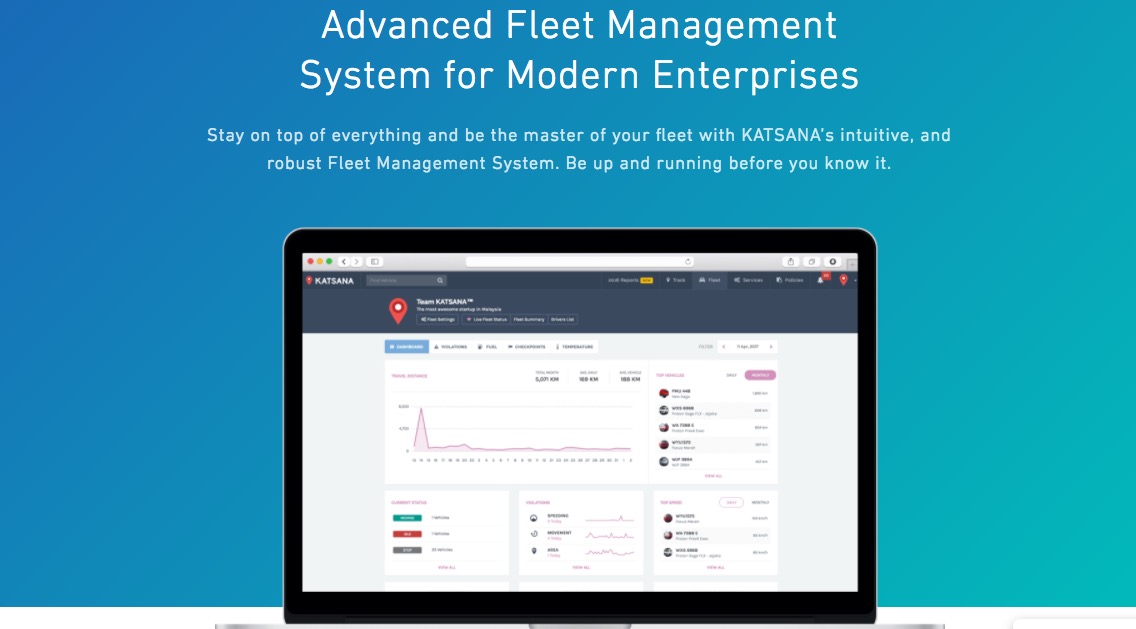Open the Policies menu item
This screenshot has height=629, width=1136.
click(790, 280)
